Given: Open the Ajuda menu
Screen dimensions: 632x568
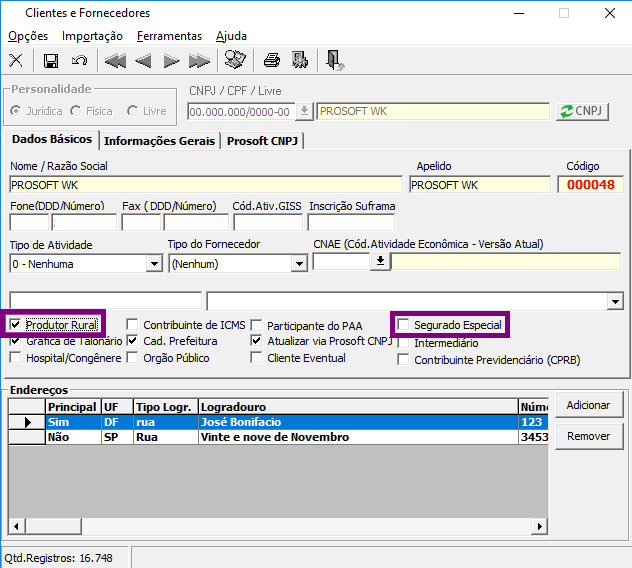Looking at the screenshot, I should pyautogui.click(x=231, y=36).
